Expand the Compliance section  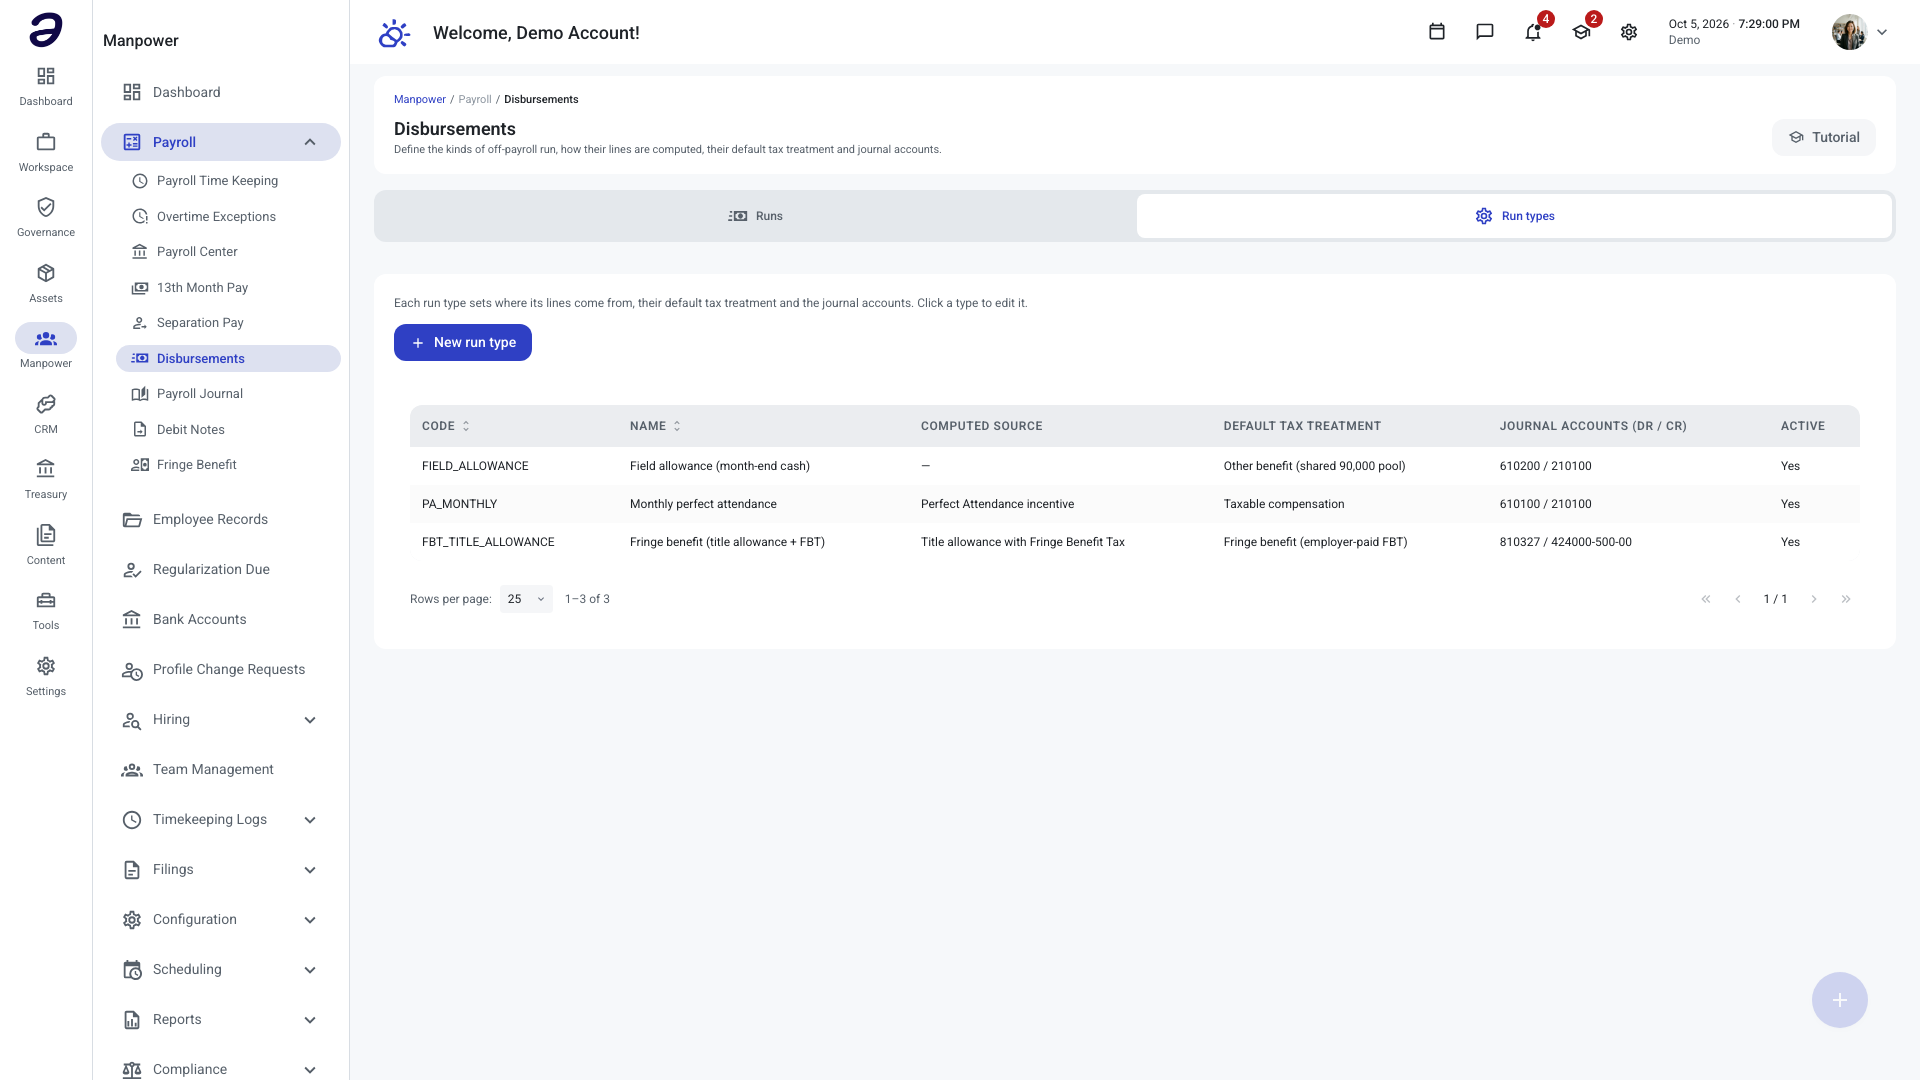coord(310,1069)
